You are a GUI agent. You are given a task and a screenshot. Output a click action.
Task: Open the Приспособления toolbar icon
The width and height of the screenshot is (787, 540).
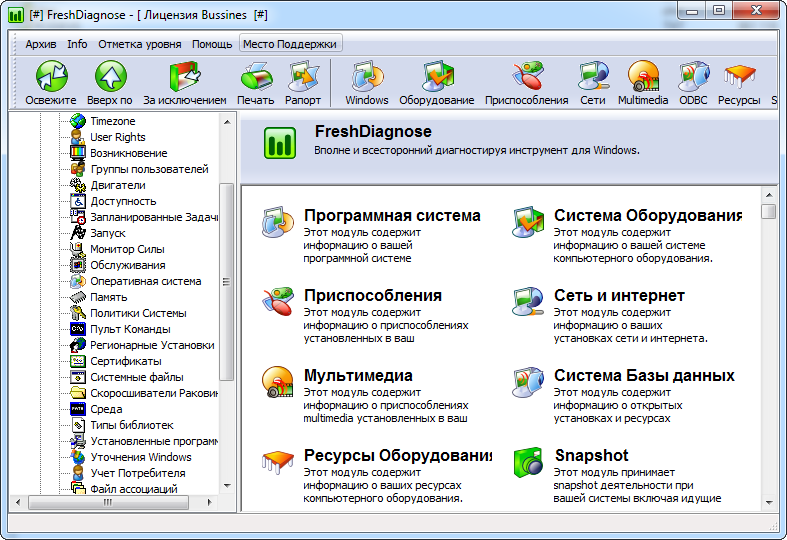(527, 76)
